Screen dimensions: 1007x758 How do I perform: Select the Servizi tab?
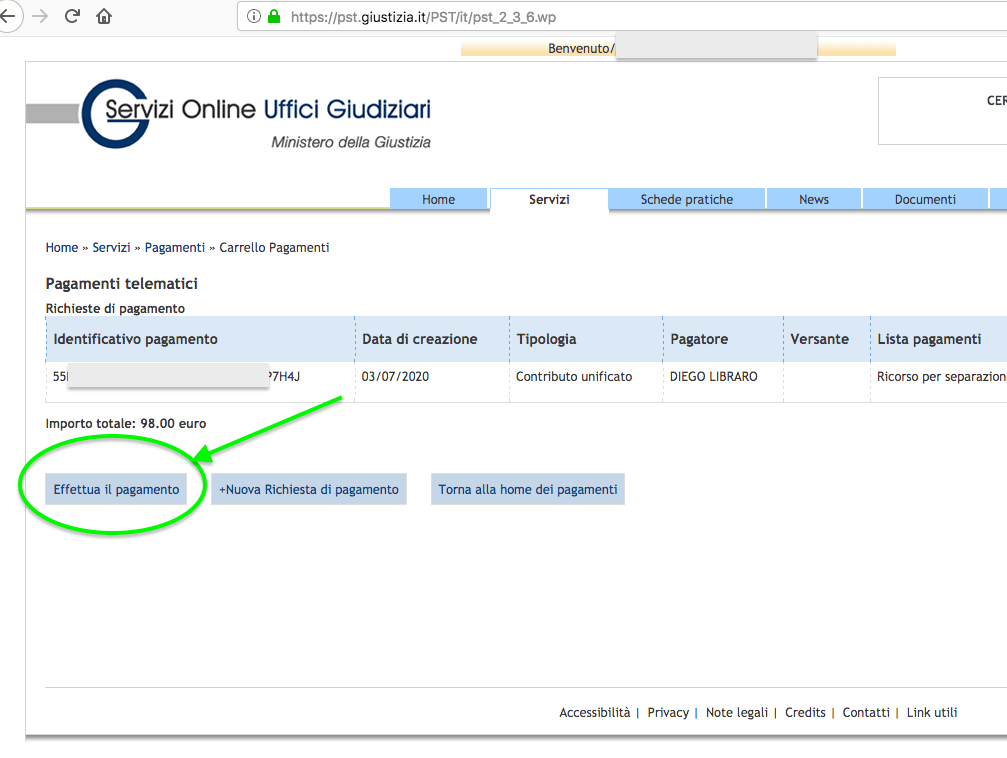coord(549,199)
